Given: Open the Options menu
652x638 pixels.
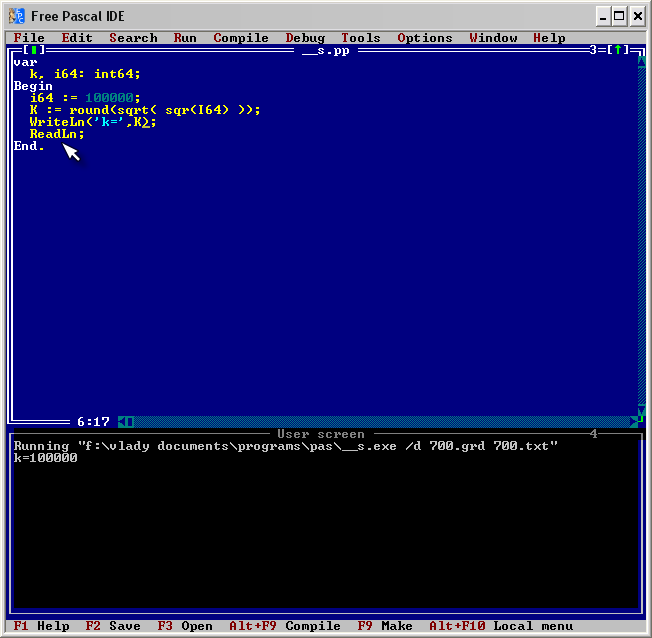Looking at the screenshot, I should (x=425, y=38).
